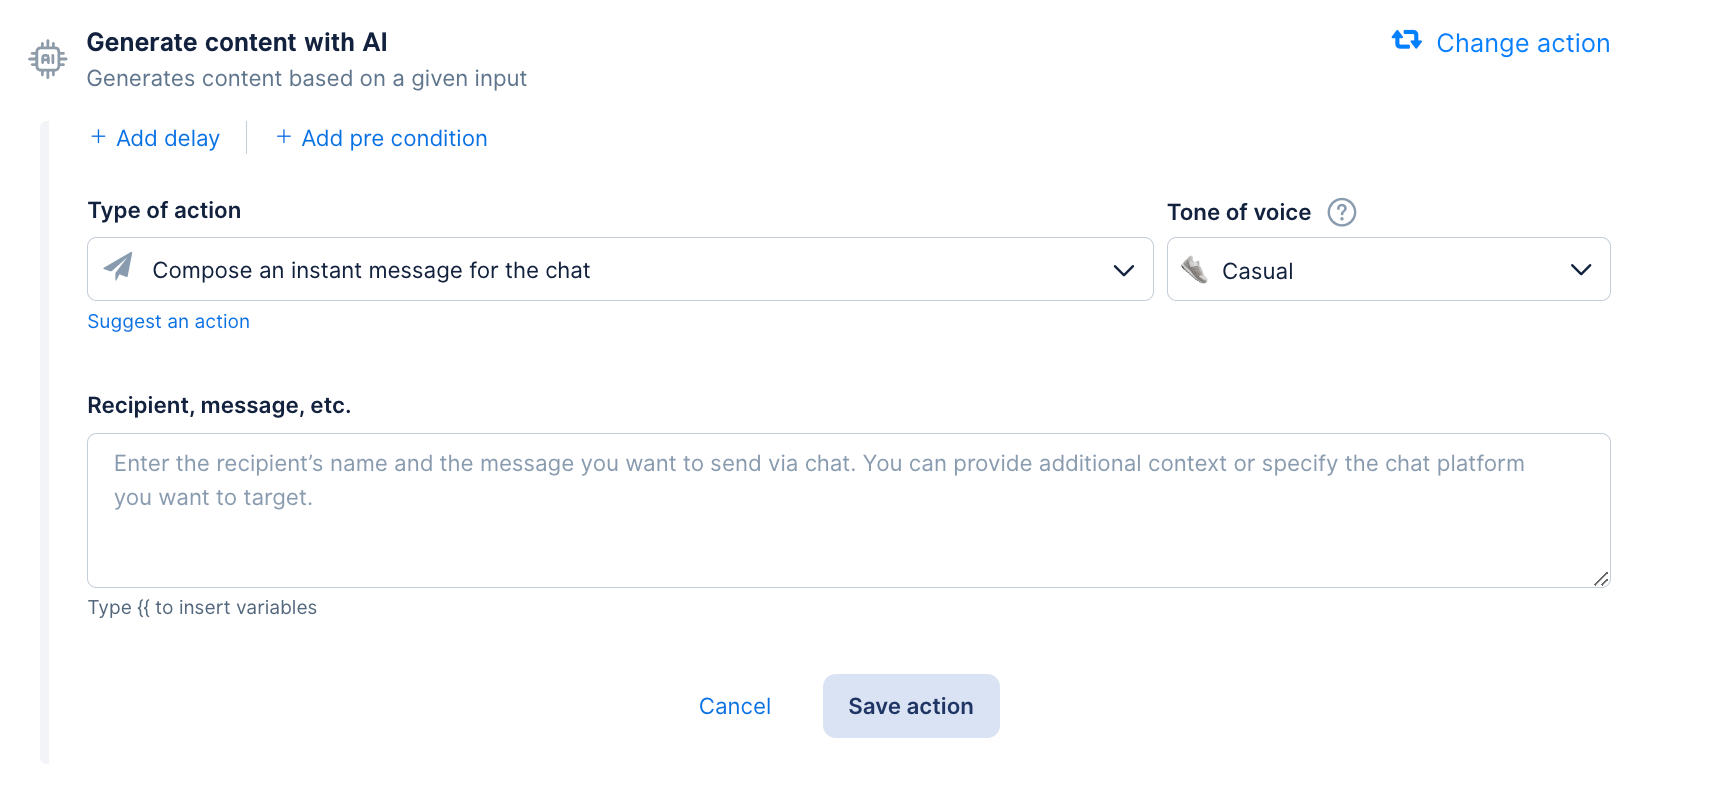The image size is (1712, 788).
Task: Click the Suggest an action link
Action: (168, 321)
